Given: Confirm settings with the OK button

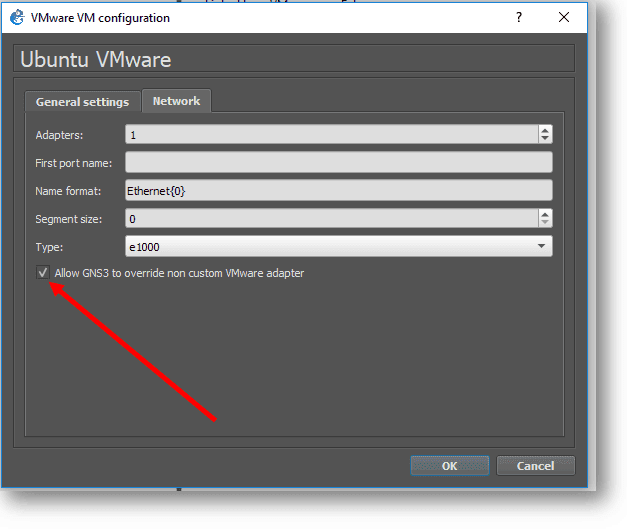Looking at the screenshot, I should tap(449, 466).
